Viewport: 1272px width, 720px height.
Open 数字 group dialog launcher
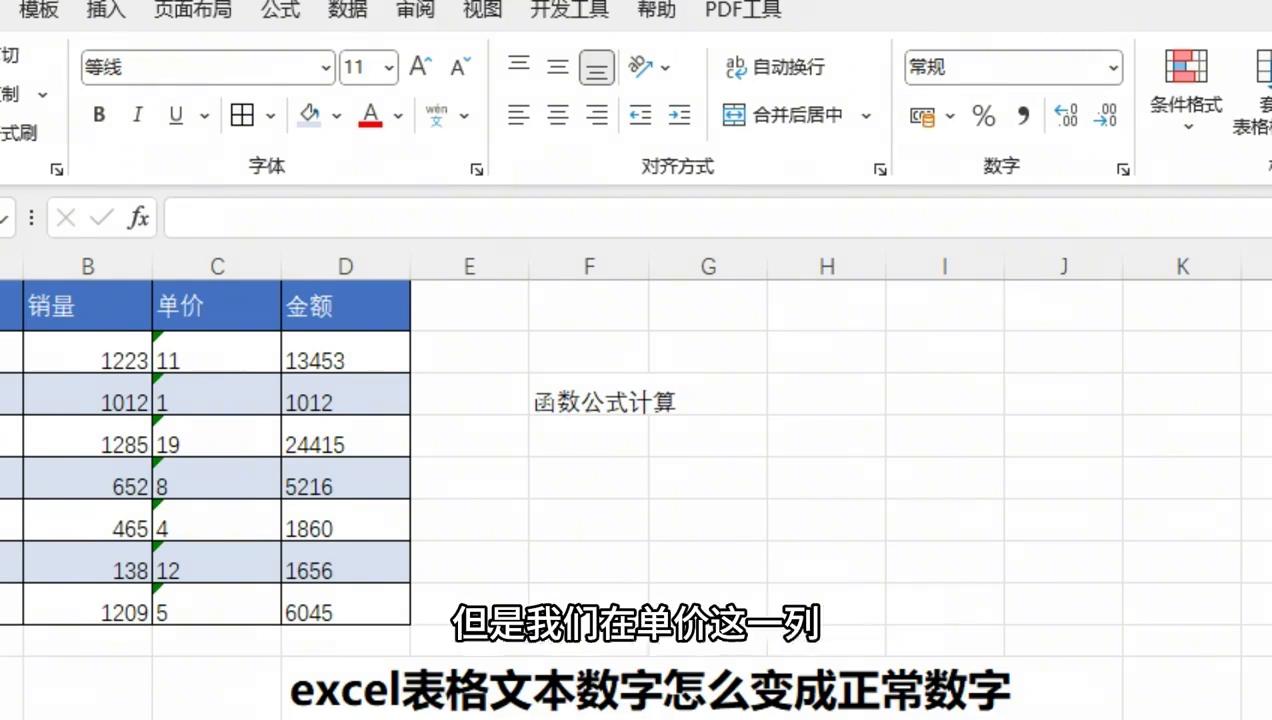click(1123, 169)
